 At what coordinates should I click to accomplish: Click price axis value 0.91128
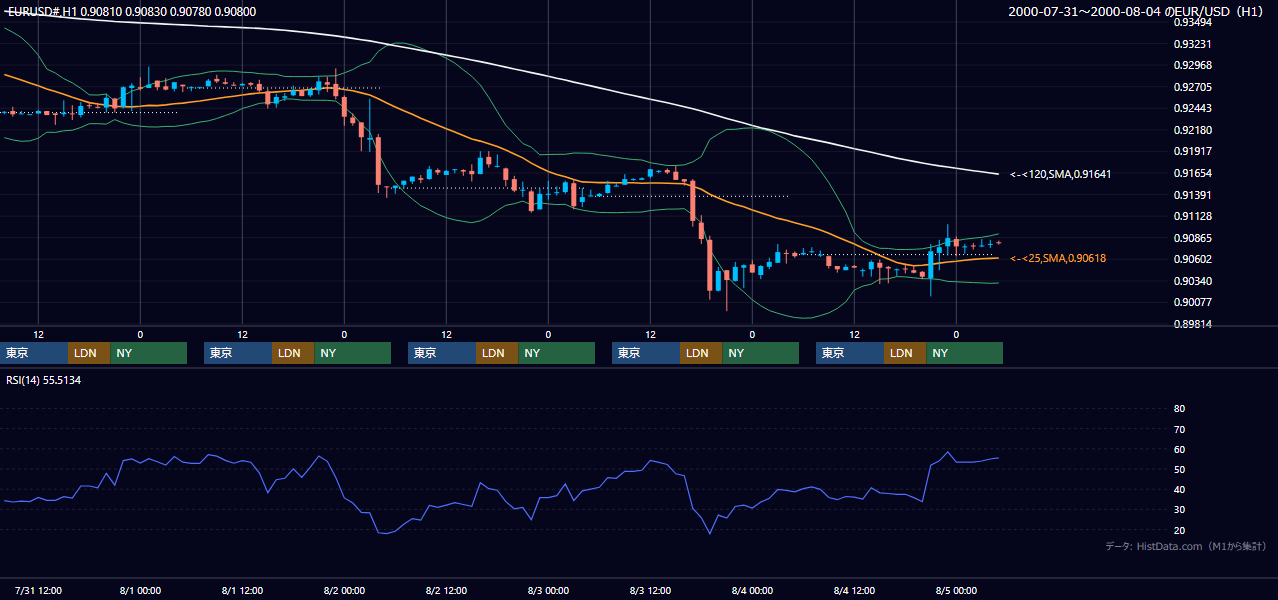click(x=1191, y=216)
